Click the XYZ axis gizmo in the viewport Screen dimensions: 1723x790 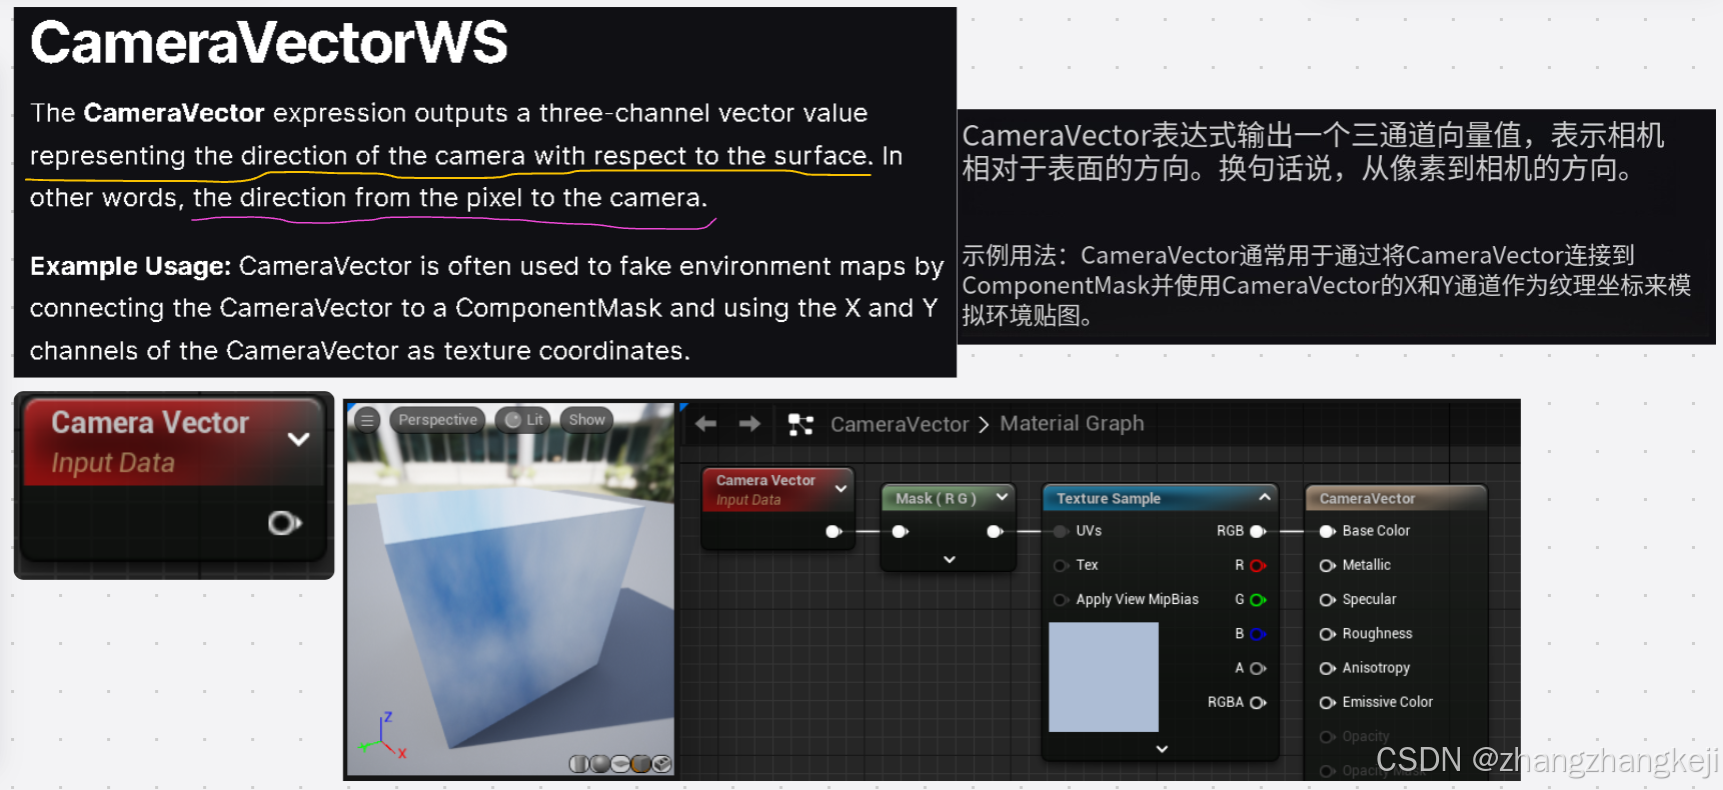[383, 736]
